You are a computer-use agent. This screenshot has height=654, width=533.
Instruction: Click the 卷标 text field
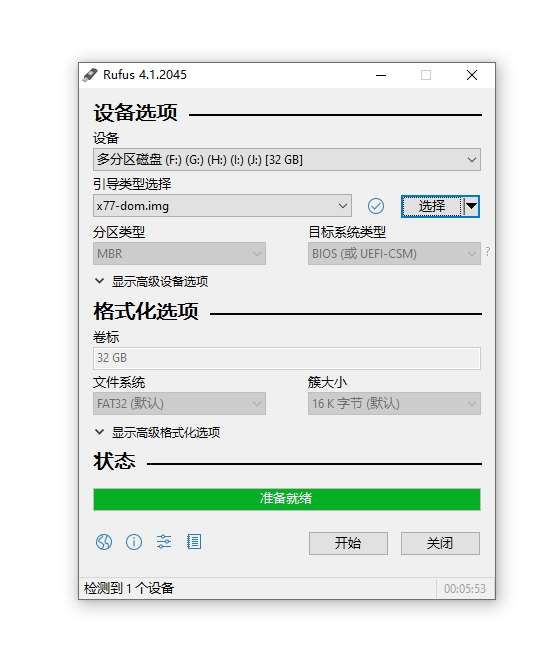(x=287, y=358)
